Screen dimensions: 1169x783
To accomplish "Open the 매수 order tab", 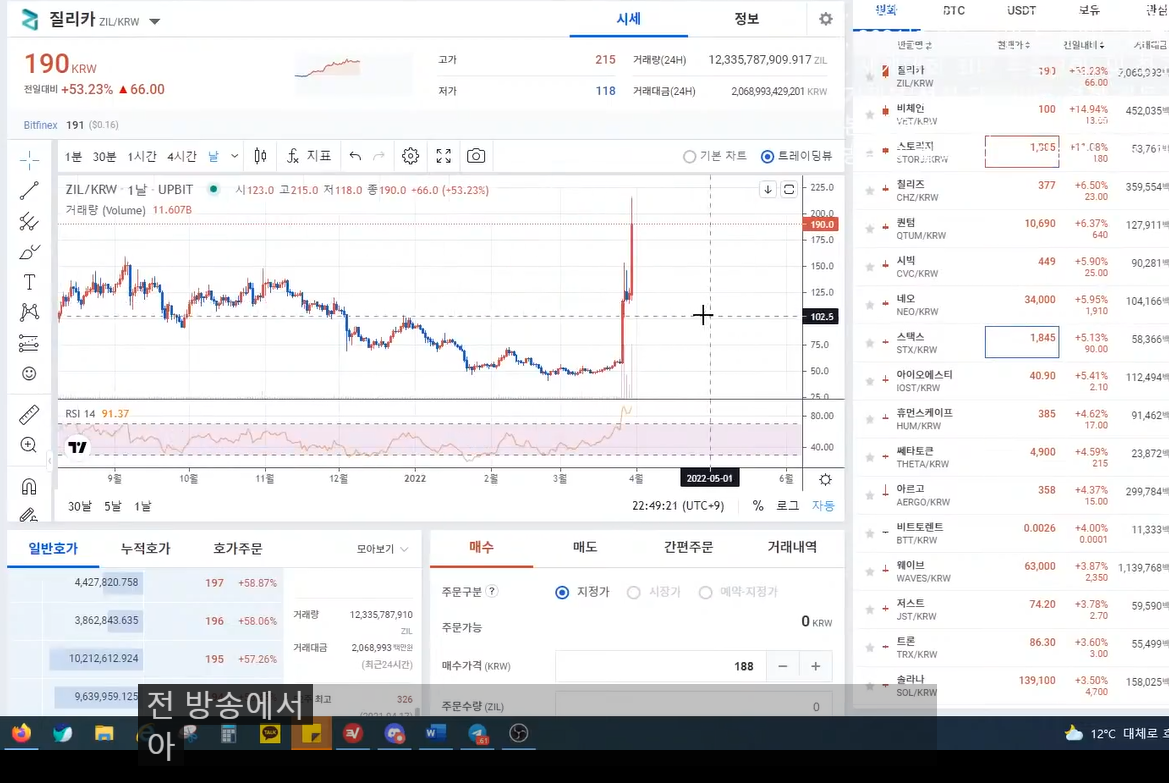I will click(482, 547).
